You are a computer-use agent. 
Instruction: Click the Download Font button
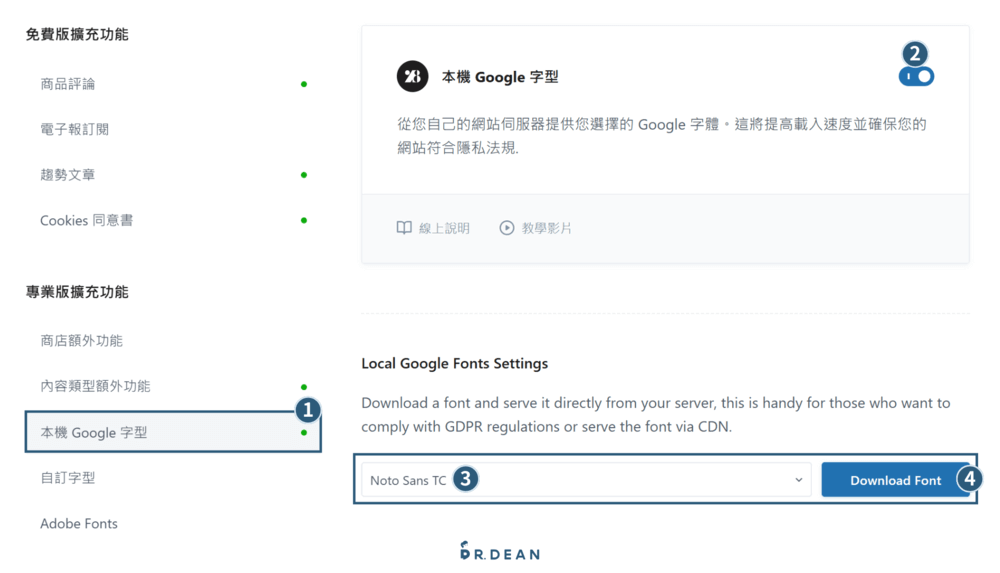click(895, 480)
